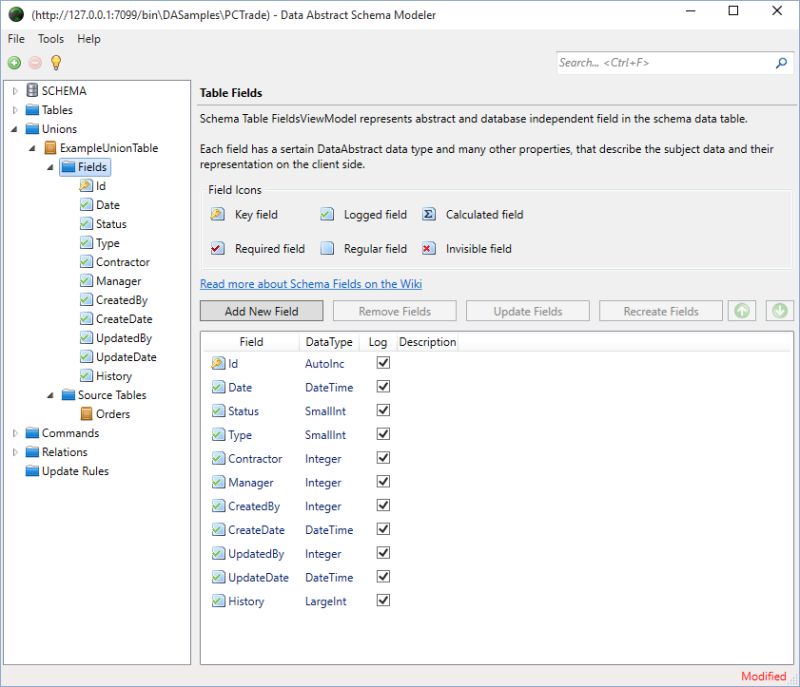Collapse the Unions tree node

point(14,129)
